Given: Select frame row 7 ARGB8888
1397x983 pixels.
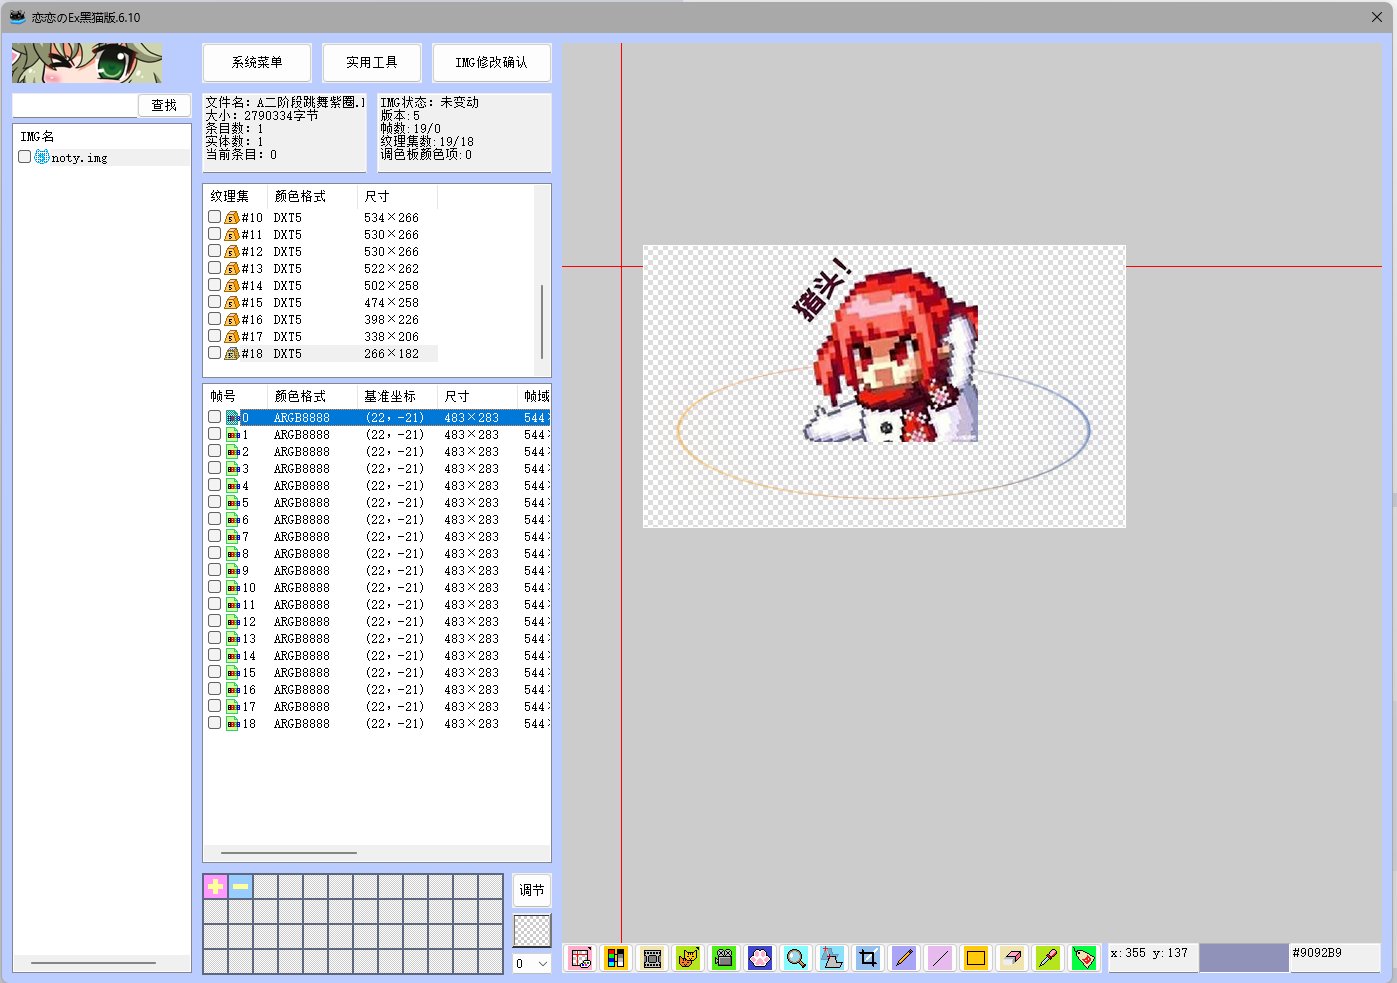Looking at the screenshot, I should [x=378, y=536].
